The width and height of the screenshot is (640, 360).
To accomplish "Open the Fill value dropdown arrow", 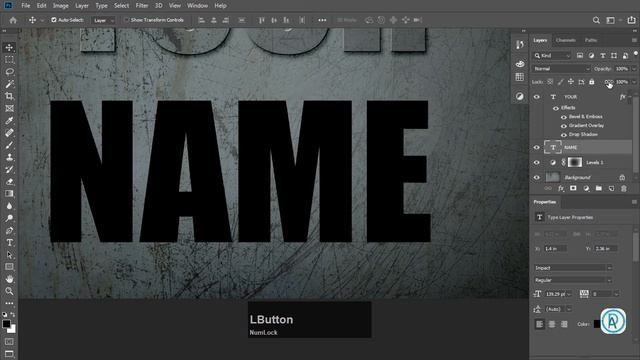I will (x=634, y=82).
